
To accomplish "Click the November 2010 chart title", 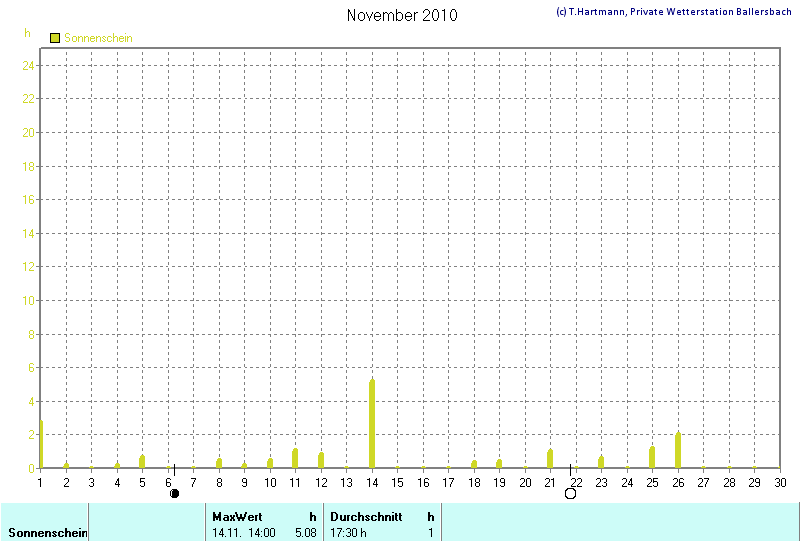I will tap(402, 15).
